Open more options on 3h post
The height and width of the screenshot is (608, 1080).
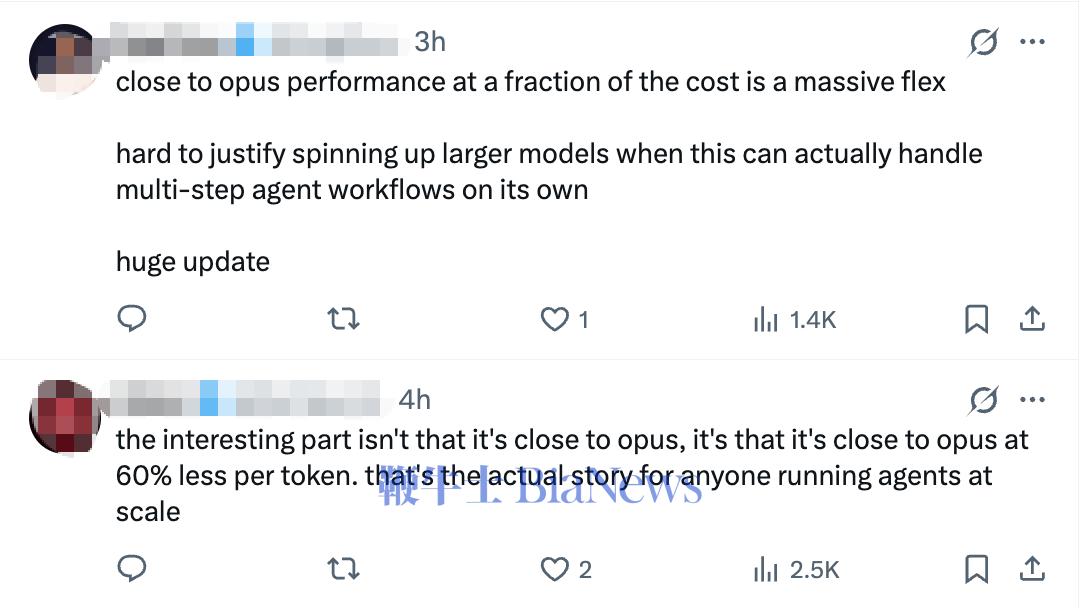1032,42
